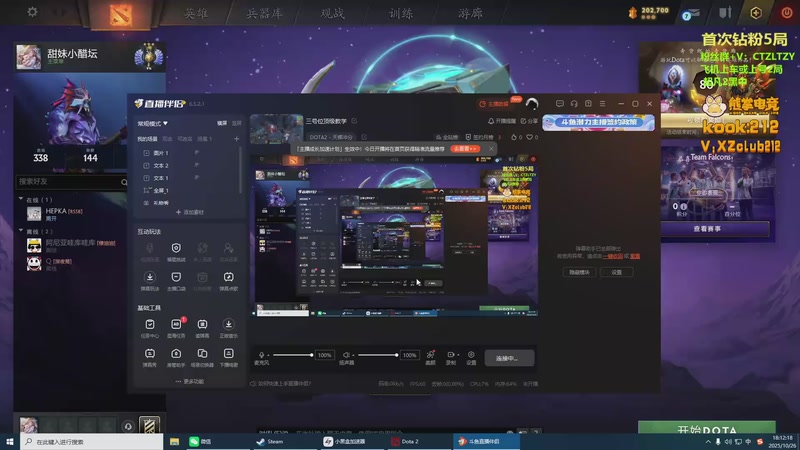800x450 pixels.
Task: Open the record 录制 dropdown arrow
Action: [458, 355]
